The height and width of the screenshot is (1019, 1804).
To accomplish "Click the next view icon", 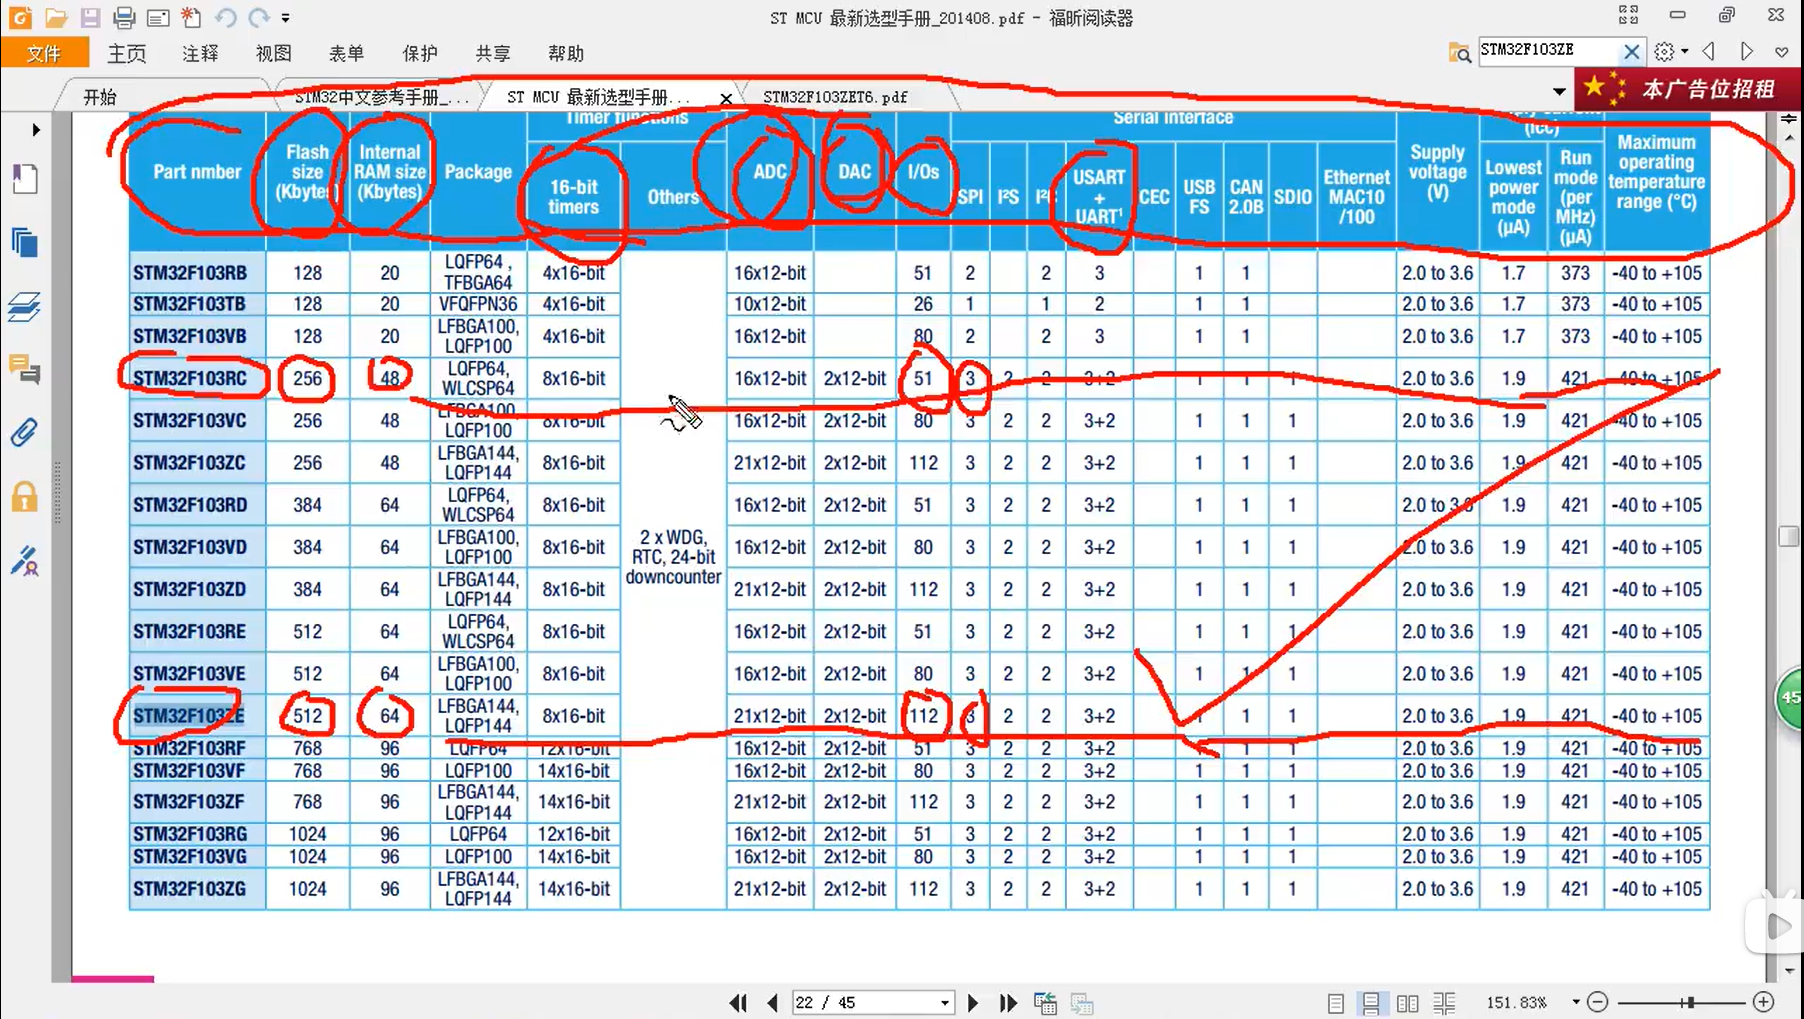I will click(1082, 1003).
